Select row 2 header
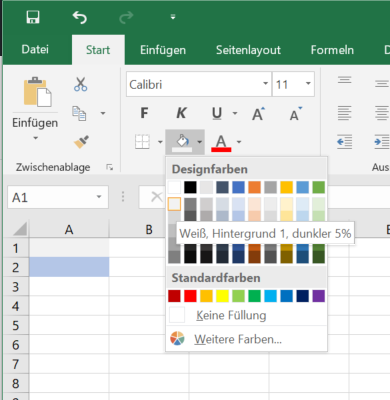Viewport: 390px width, 400px height. 16,267
